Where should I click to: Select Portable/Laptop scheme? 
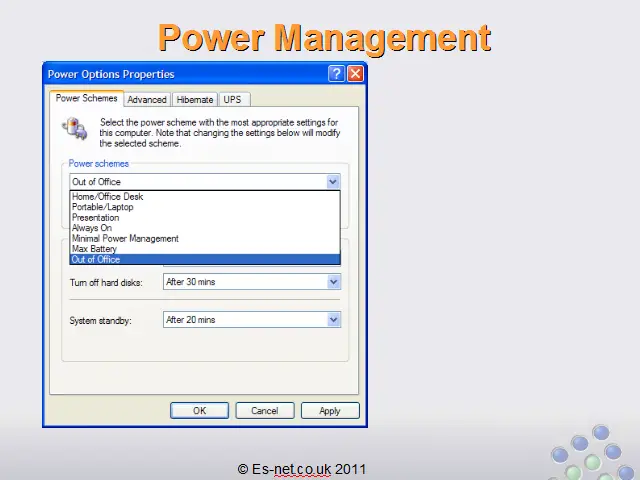tap(205, 207)
